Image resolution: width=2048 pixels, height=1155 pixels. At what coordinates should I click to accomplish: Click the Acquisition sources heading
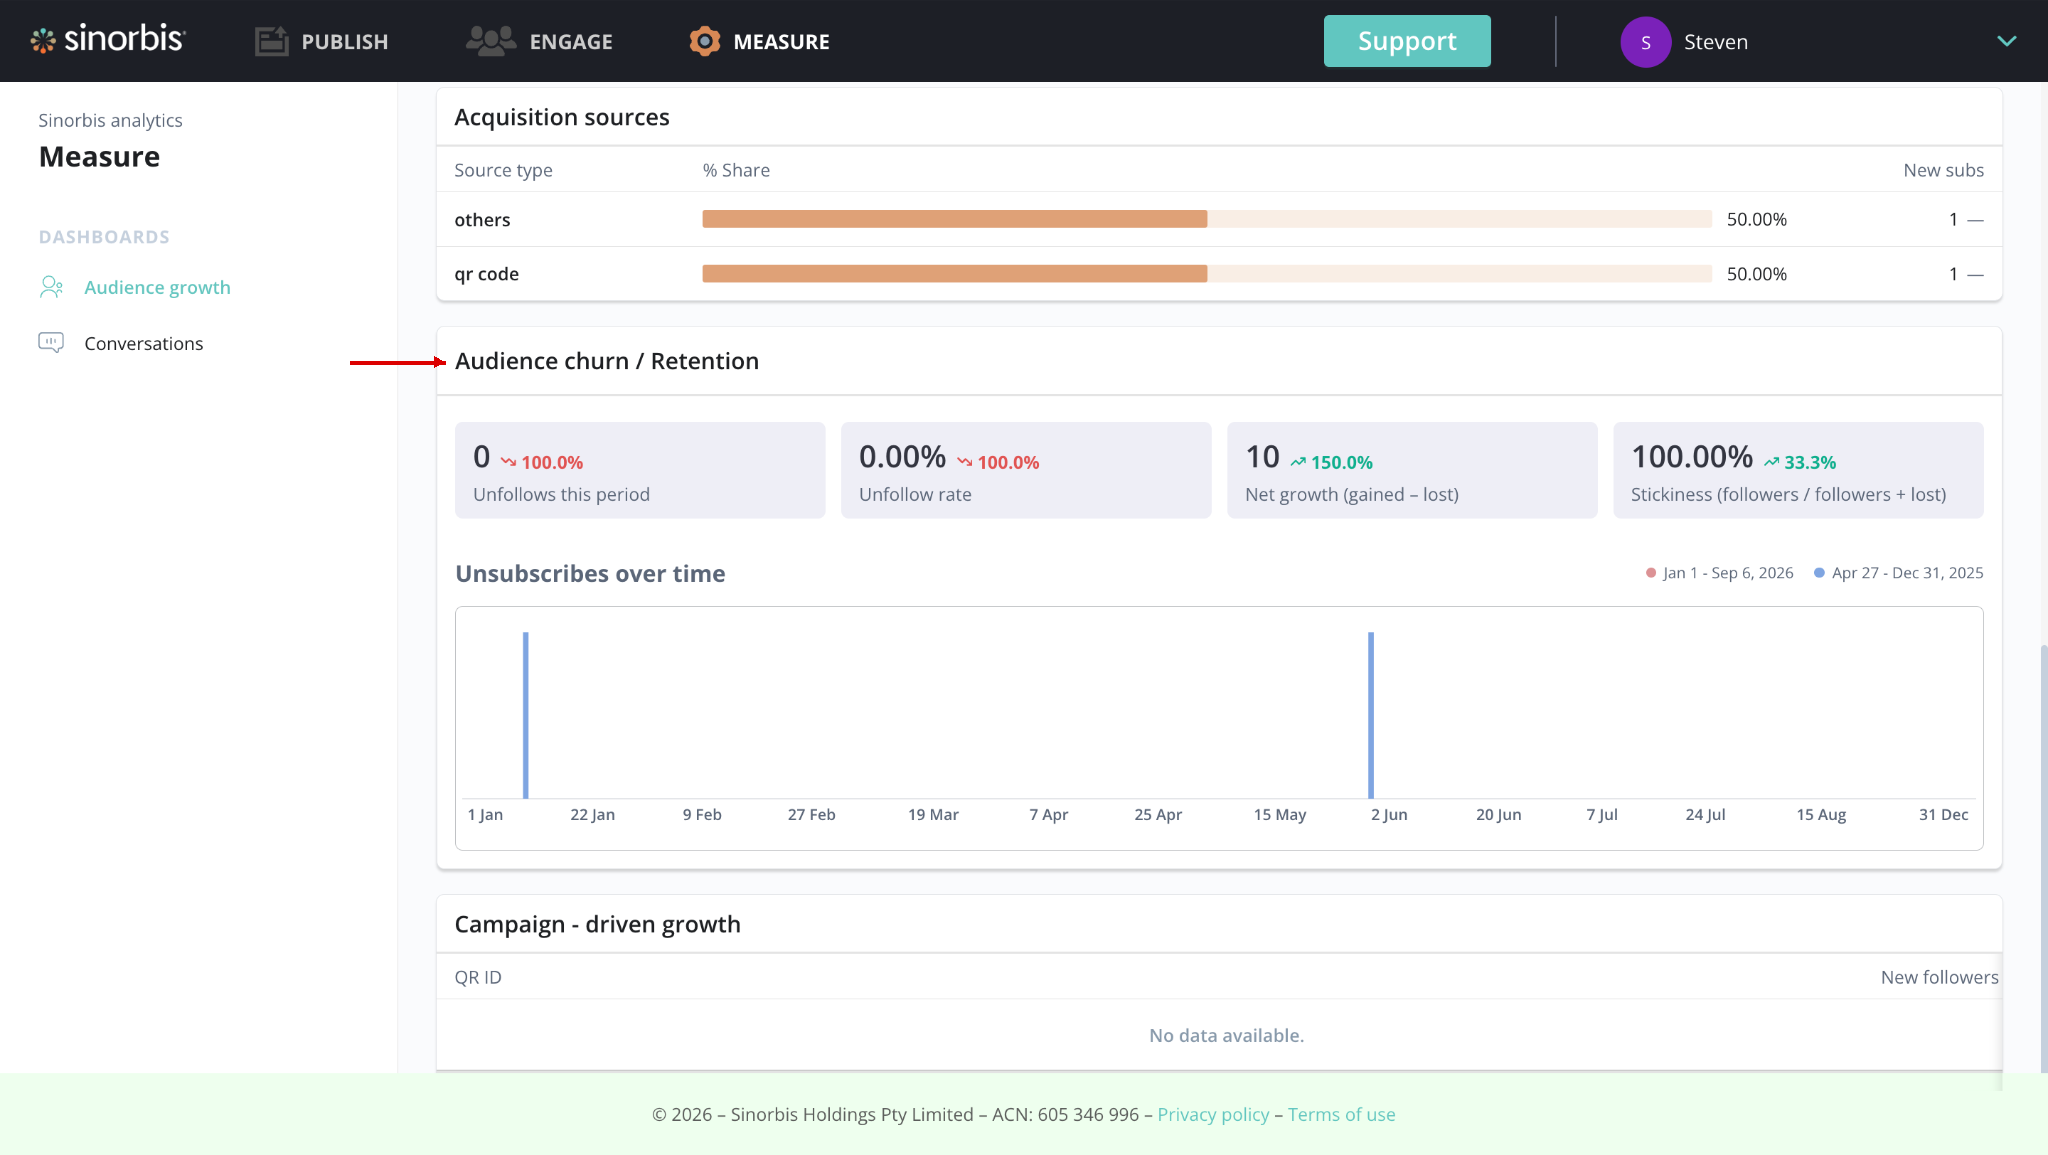(562, 117)
